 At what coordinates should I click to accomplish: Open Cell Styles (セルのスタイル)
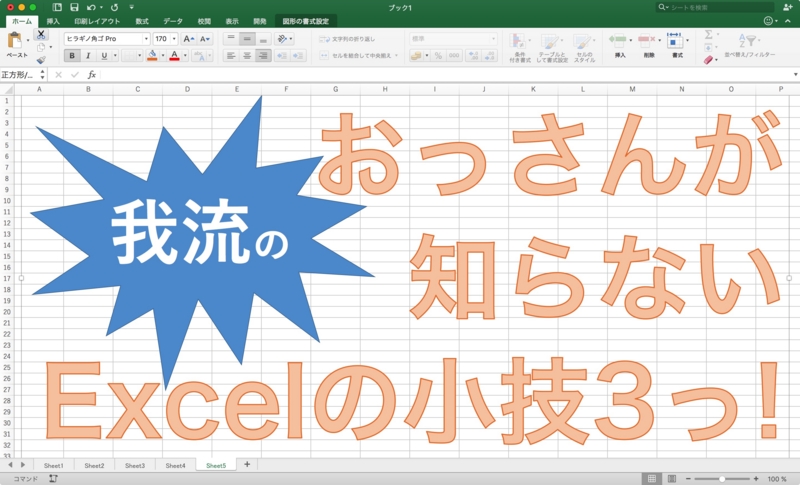point(584,47)
